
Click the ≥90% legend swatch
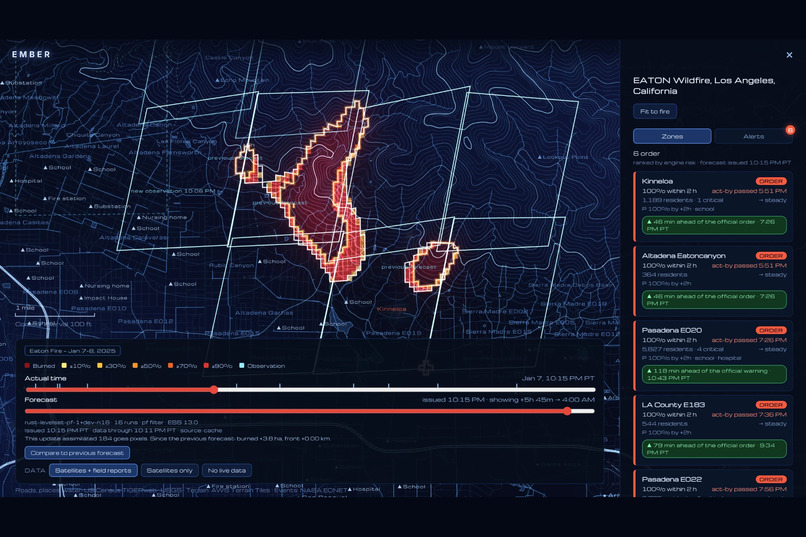[206, 366]
